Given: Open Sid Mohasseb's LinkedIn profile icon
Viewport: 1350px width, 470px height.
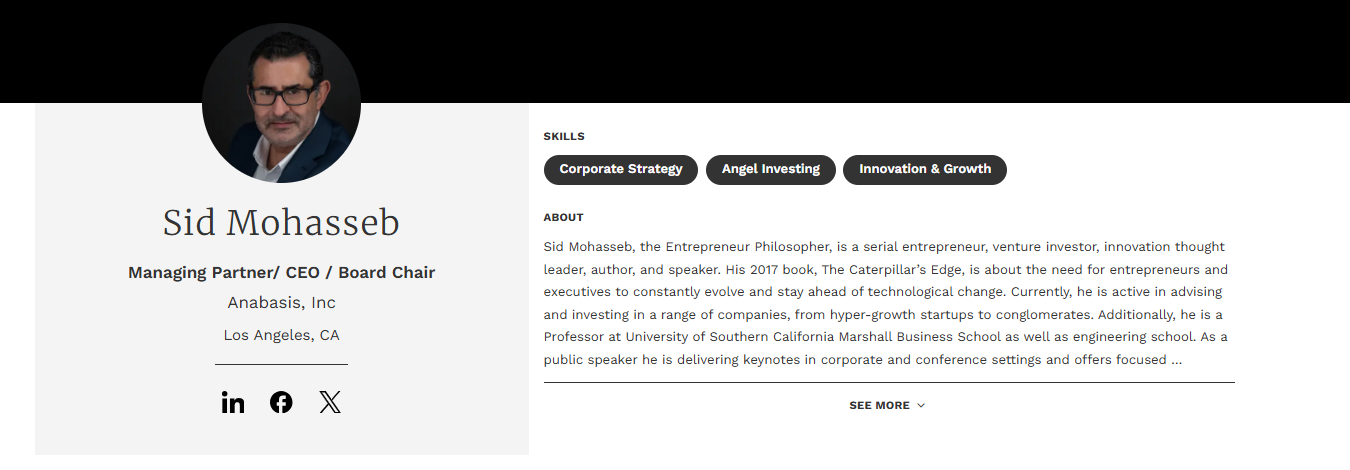Looking at the screenshot, I should coord(233,403).
